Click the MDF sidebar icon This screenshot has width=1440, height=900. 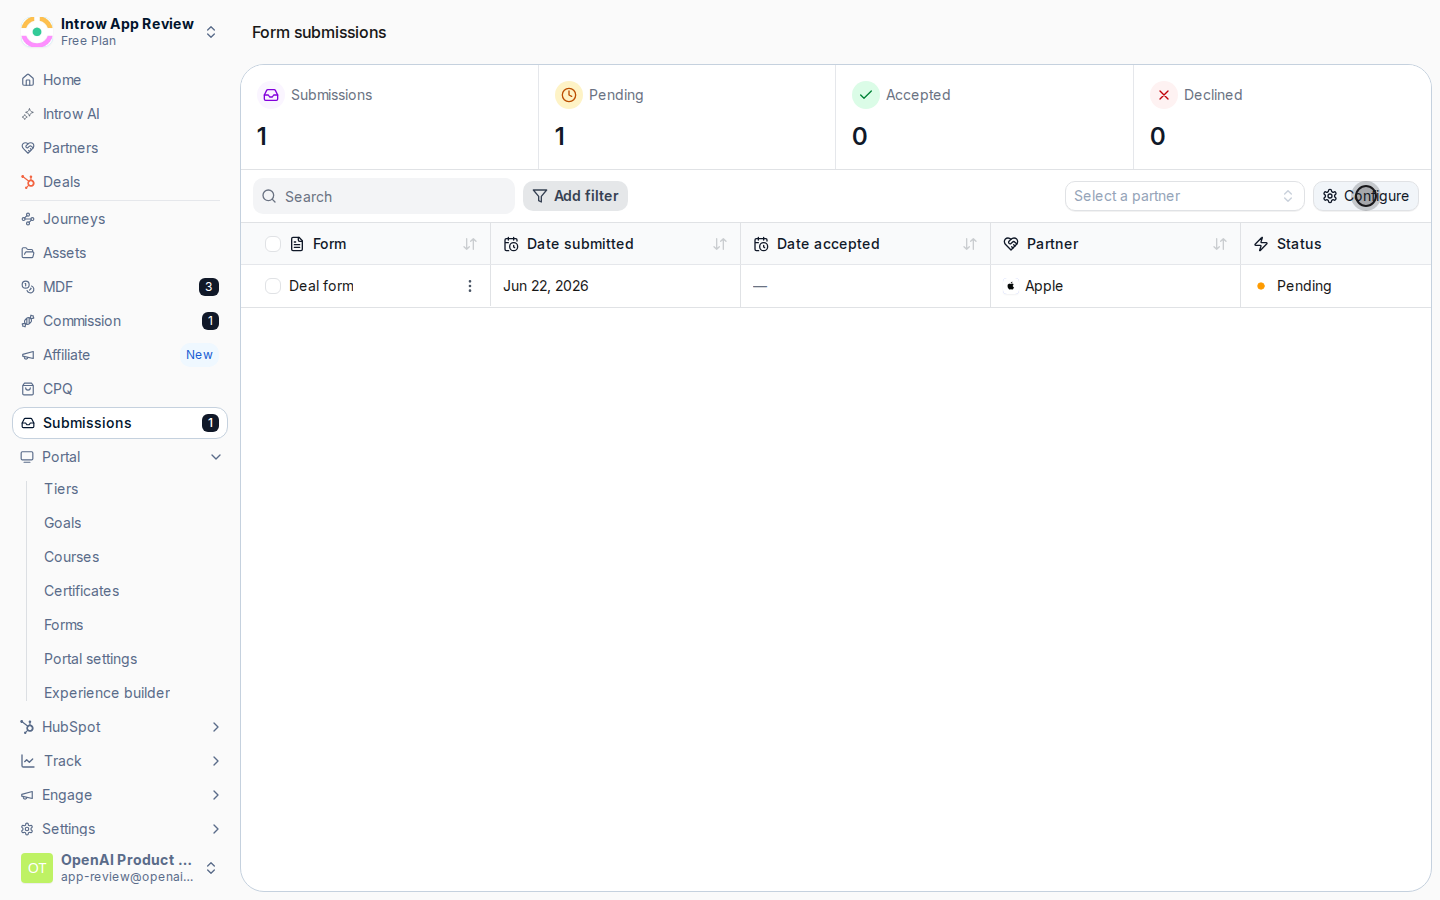(x=28, y=287)
